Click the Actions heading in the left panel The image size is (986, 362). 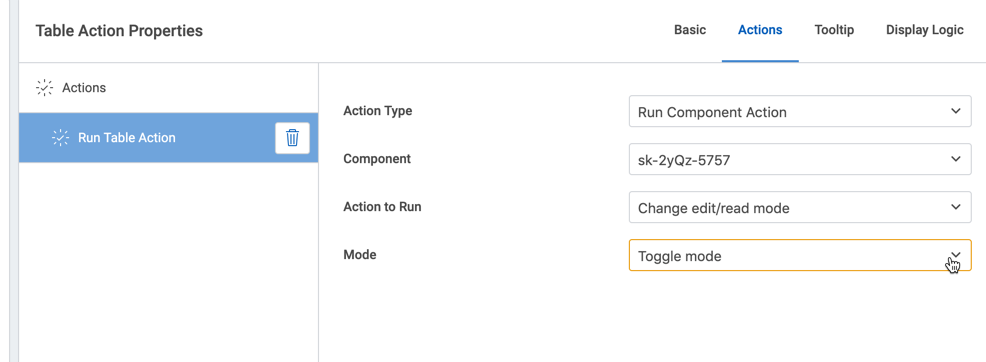point(84,88)
